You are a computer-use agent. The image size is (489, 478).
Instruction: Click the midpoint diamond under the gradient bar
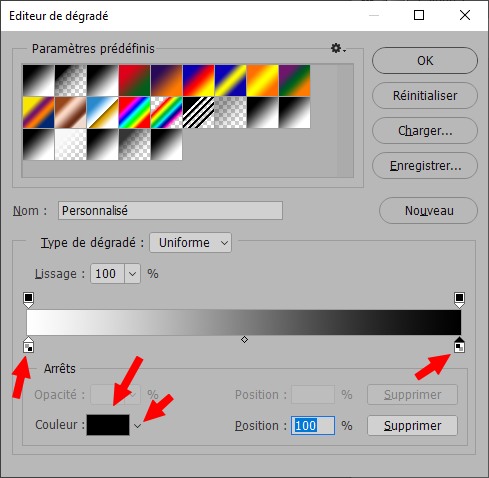click(x=244, y=340)
